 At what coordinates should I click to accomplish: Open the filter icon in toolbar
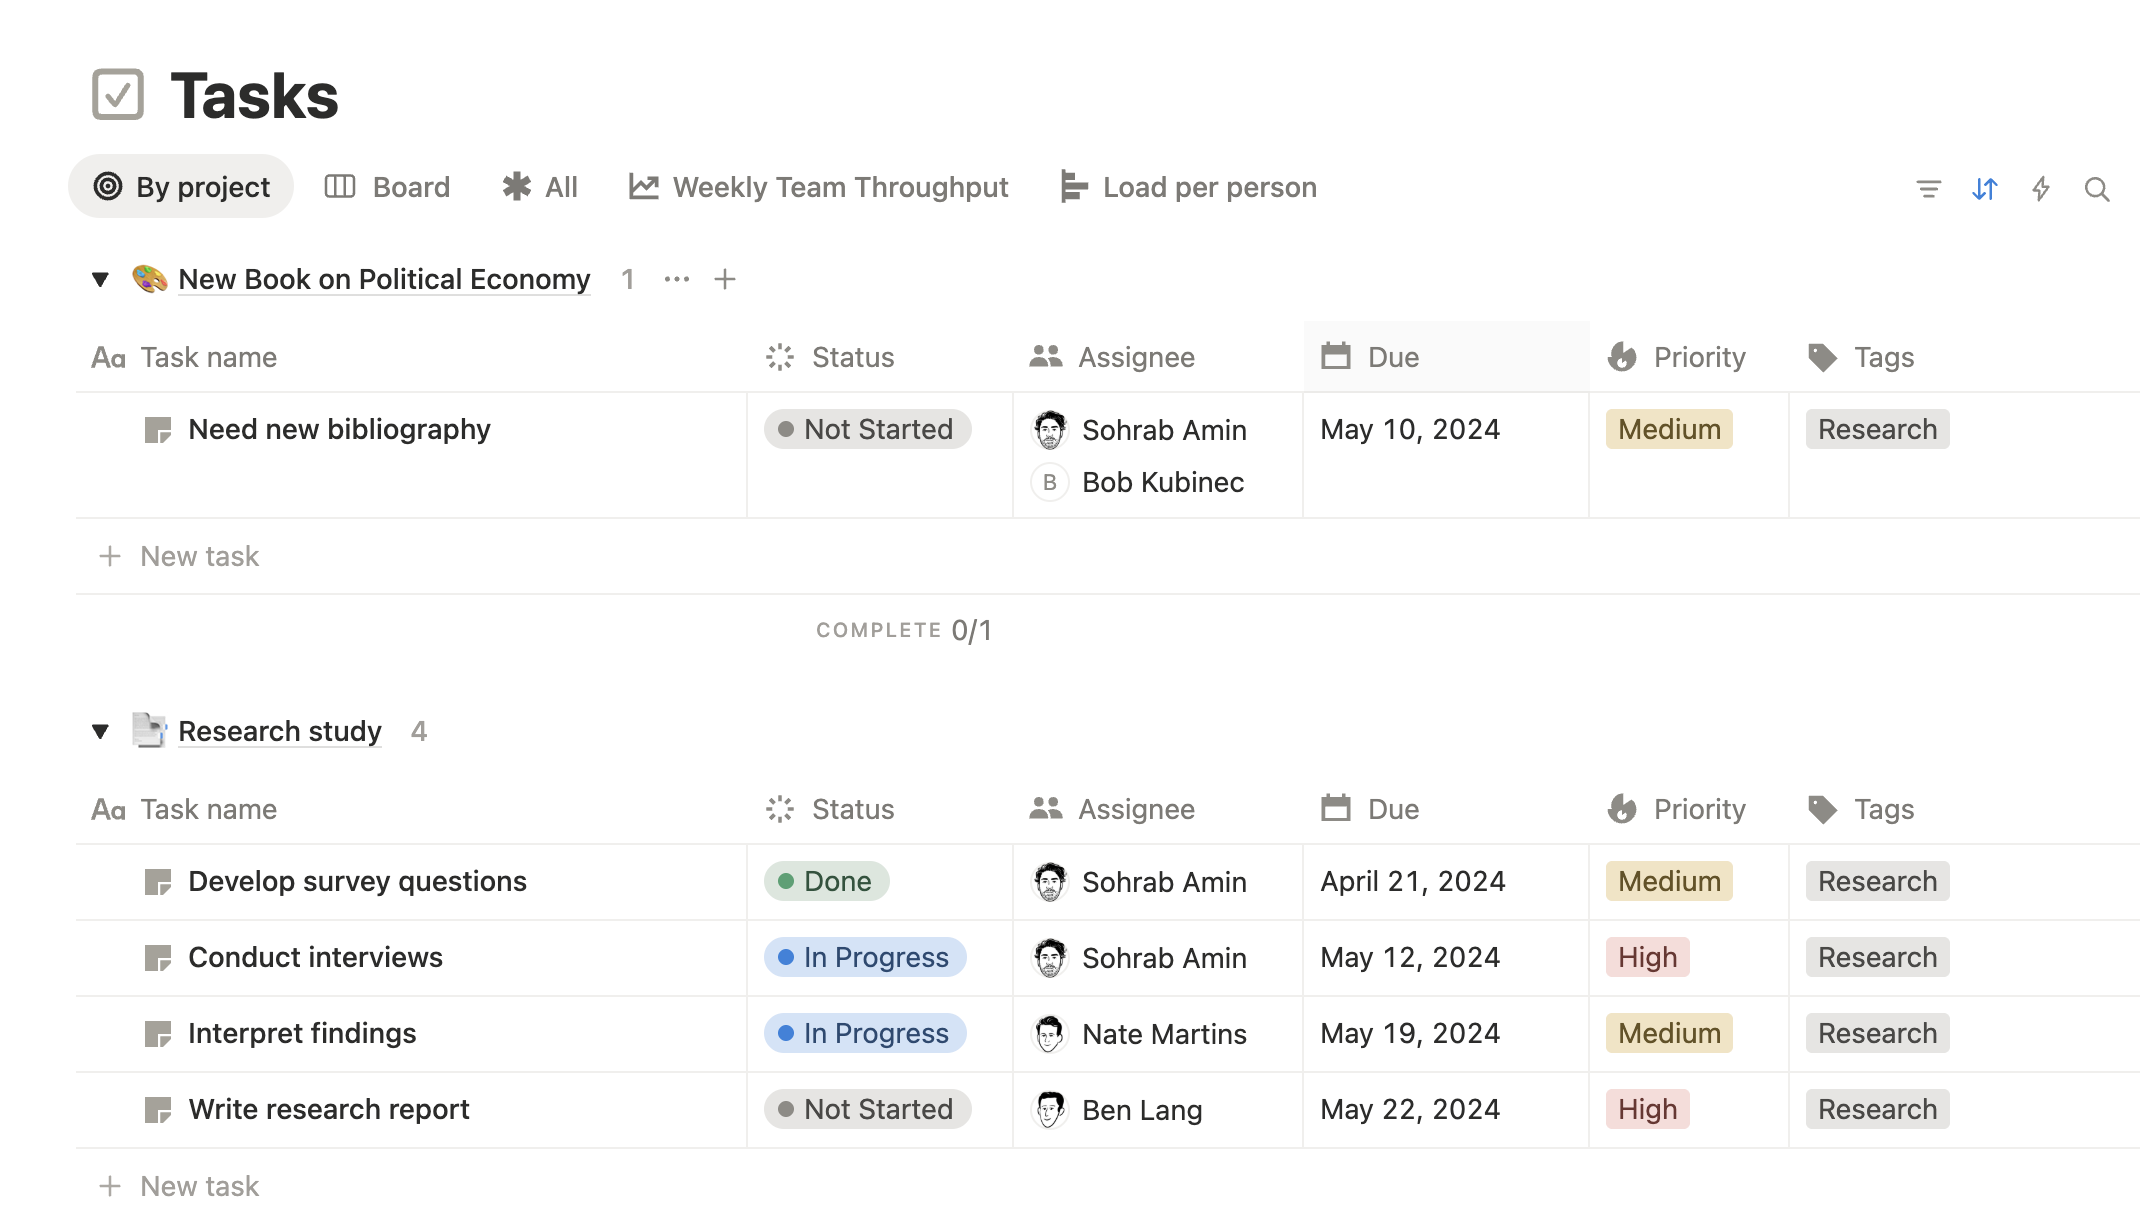1928,188
